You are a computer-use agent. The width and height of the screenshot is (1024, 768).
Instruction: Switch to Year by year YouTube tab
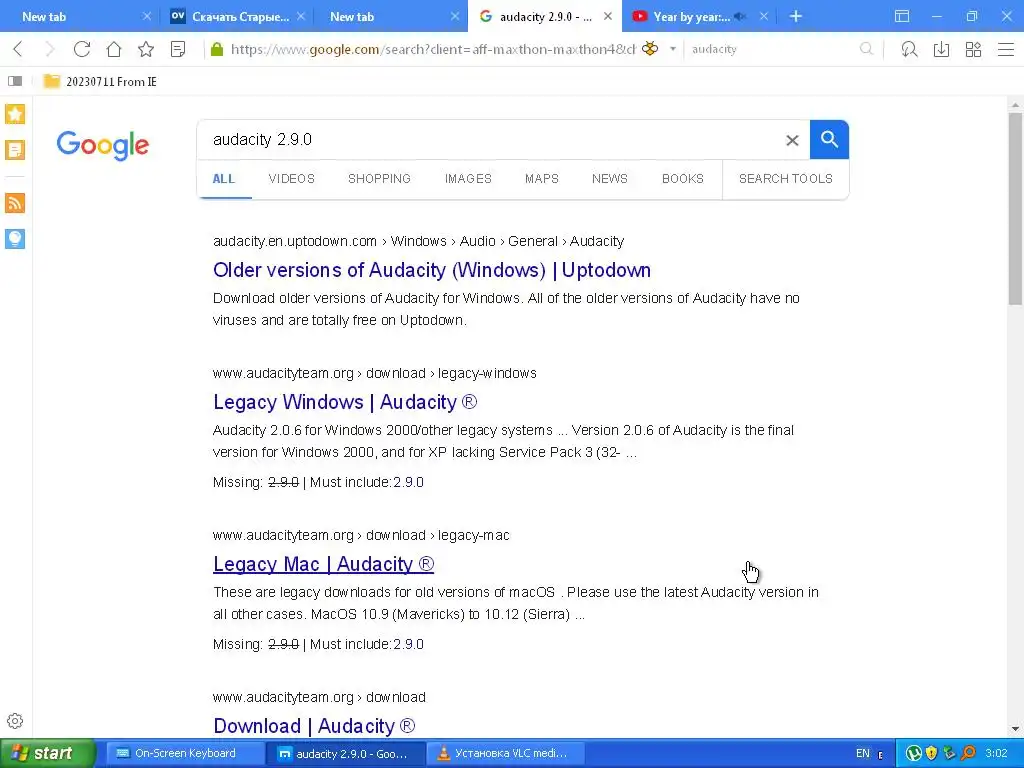click(691, 16)
